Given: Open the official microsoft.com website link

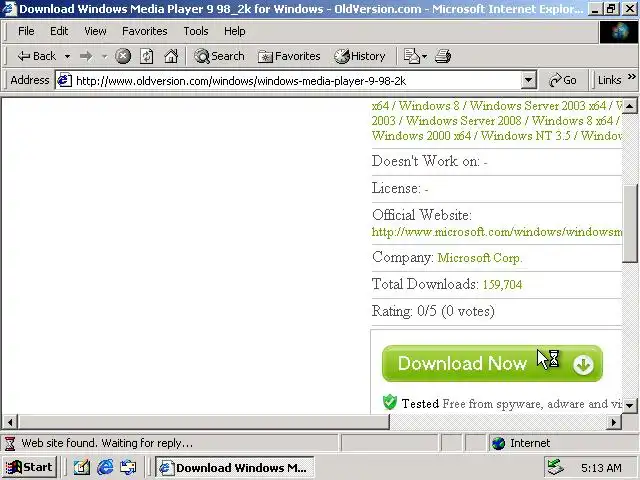Looking at the screenshot, I should [x=496, y=232].
